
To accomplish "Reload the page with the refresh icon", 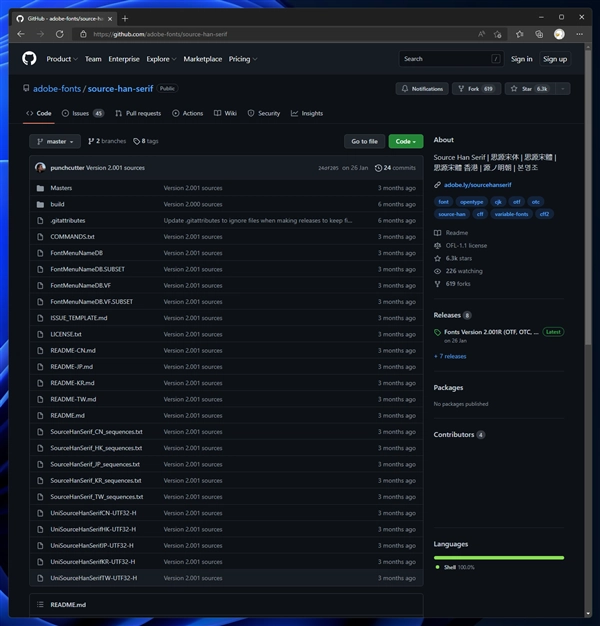I will (x=59, y=34).
